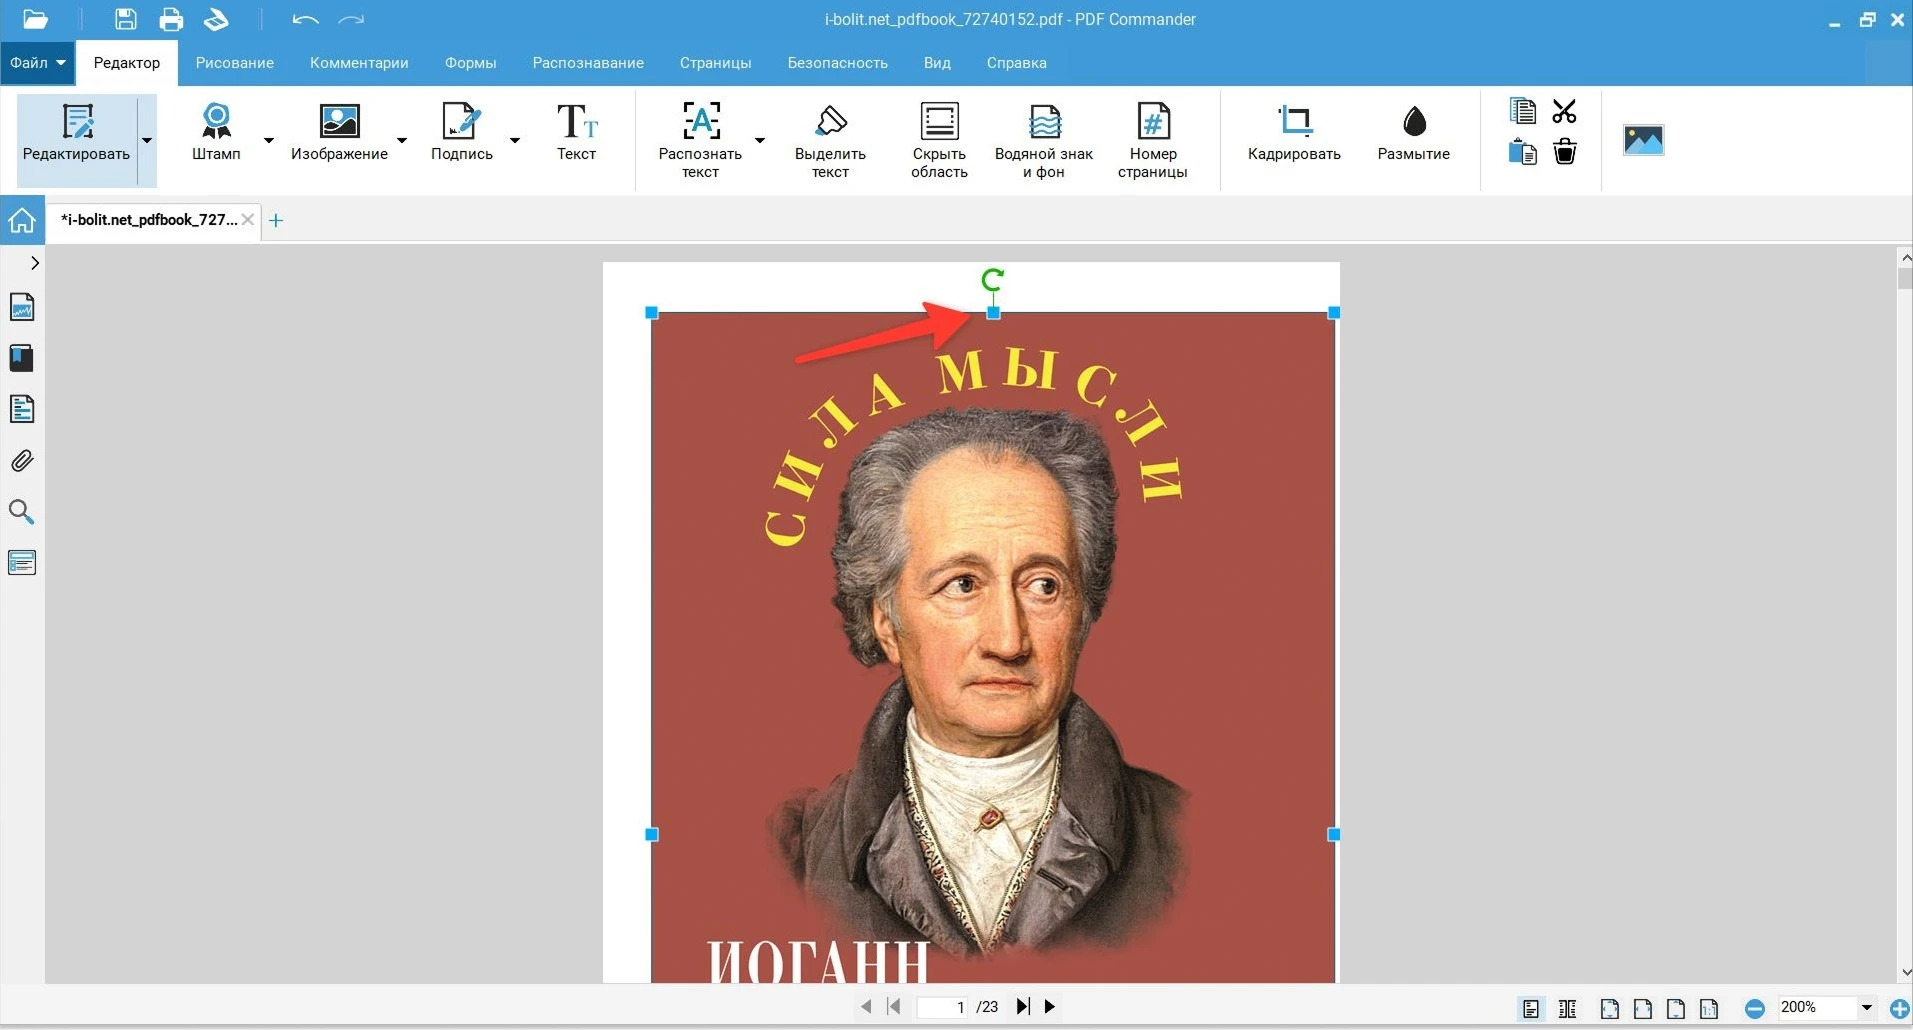Go to the last page button

click(x=1022, y=1007)
